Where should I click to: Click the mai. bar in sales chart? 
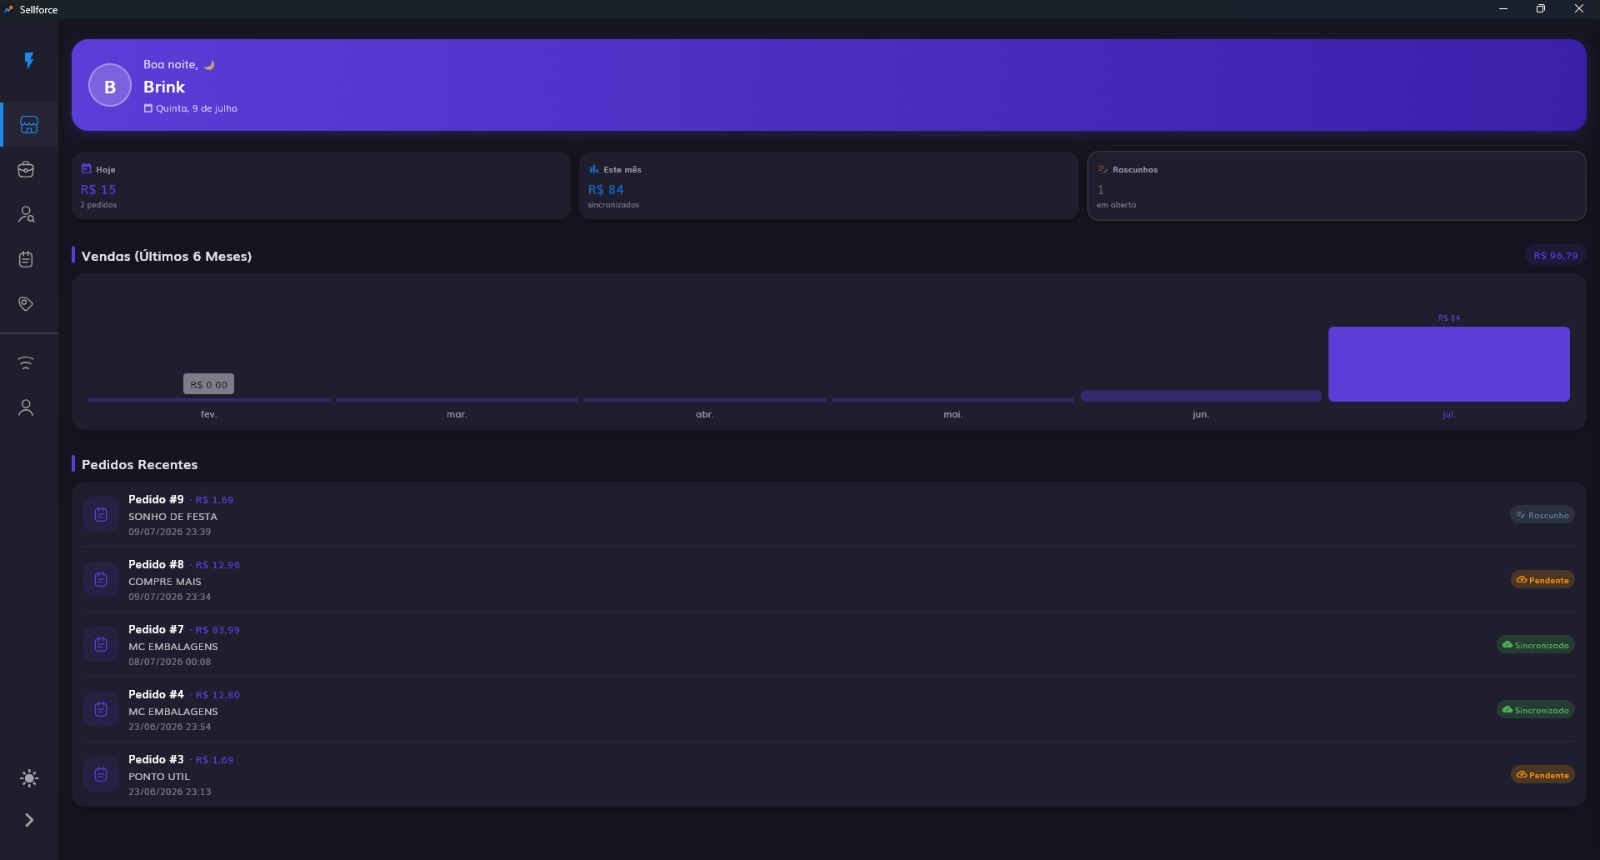click(953, 400)
